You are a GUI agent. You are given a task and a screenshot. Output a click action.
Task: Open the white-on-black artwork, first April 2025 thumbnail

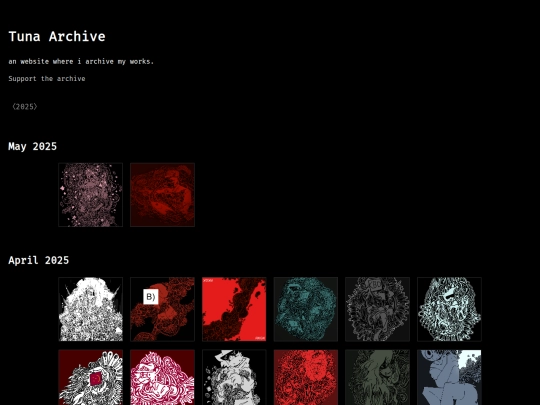[91, 309]
